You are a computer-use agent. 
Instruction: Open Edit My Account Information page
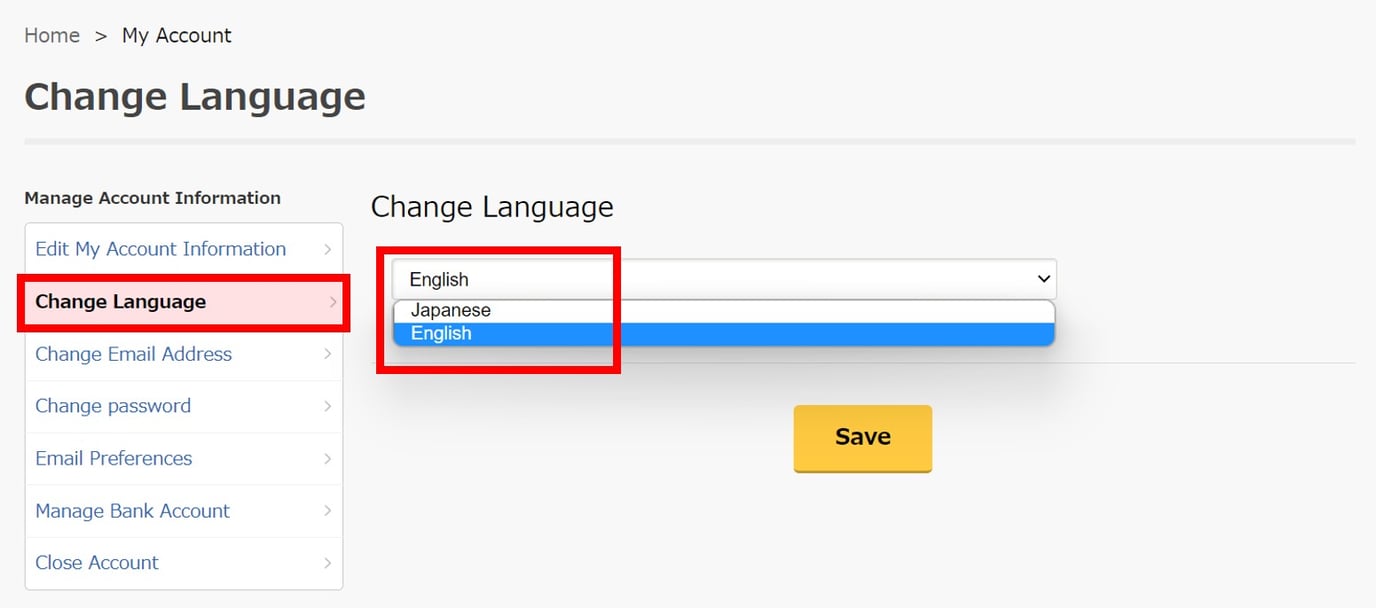click(160, 249)
